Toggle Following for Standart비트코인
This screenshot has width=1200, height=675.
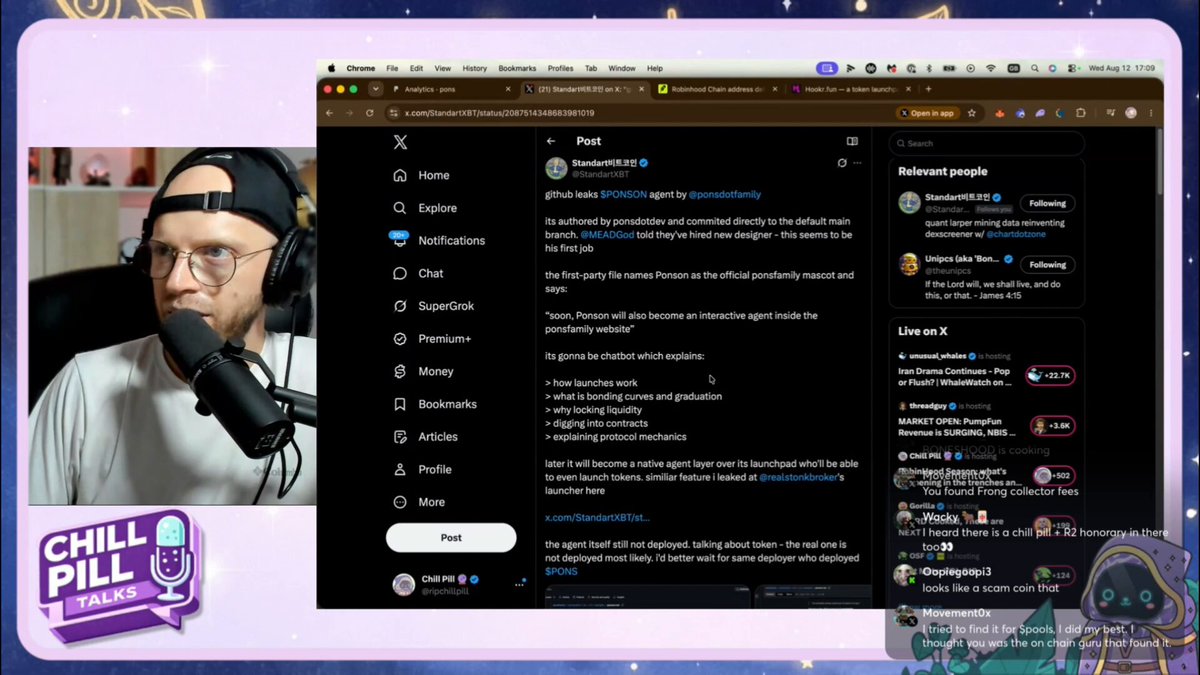(x=1047, y=203)
